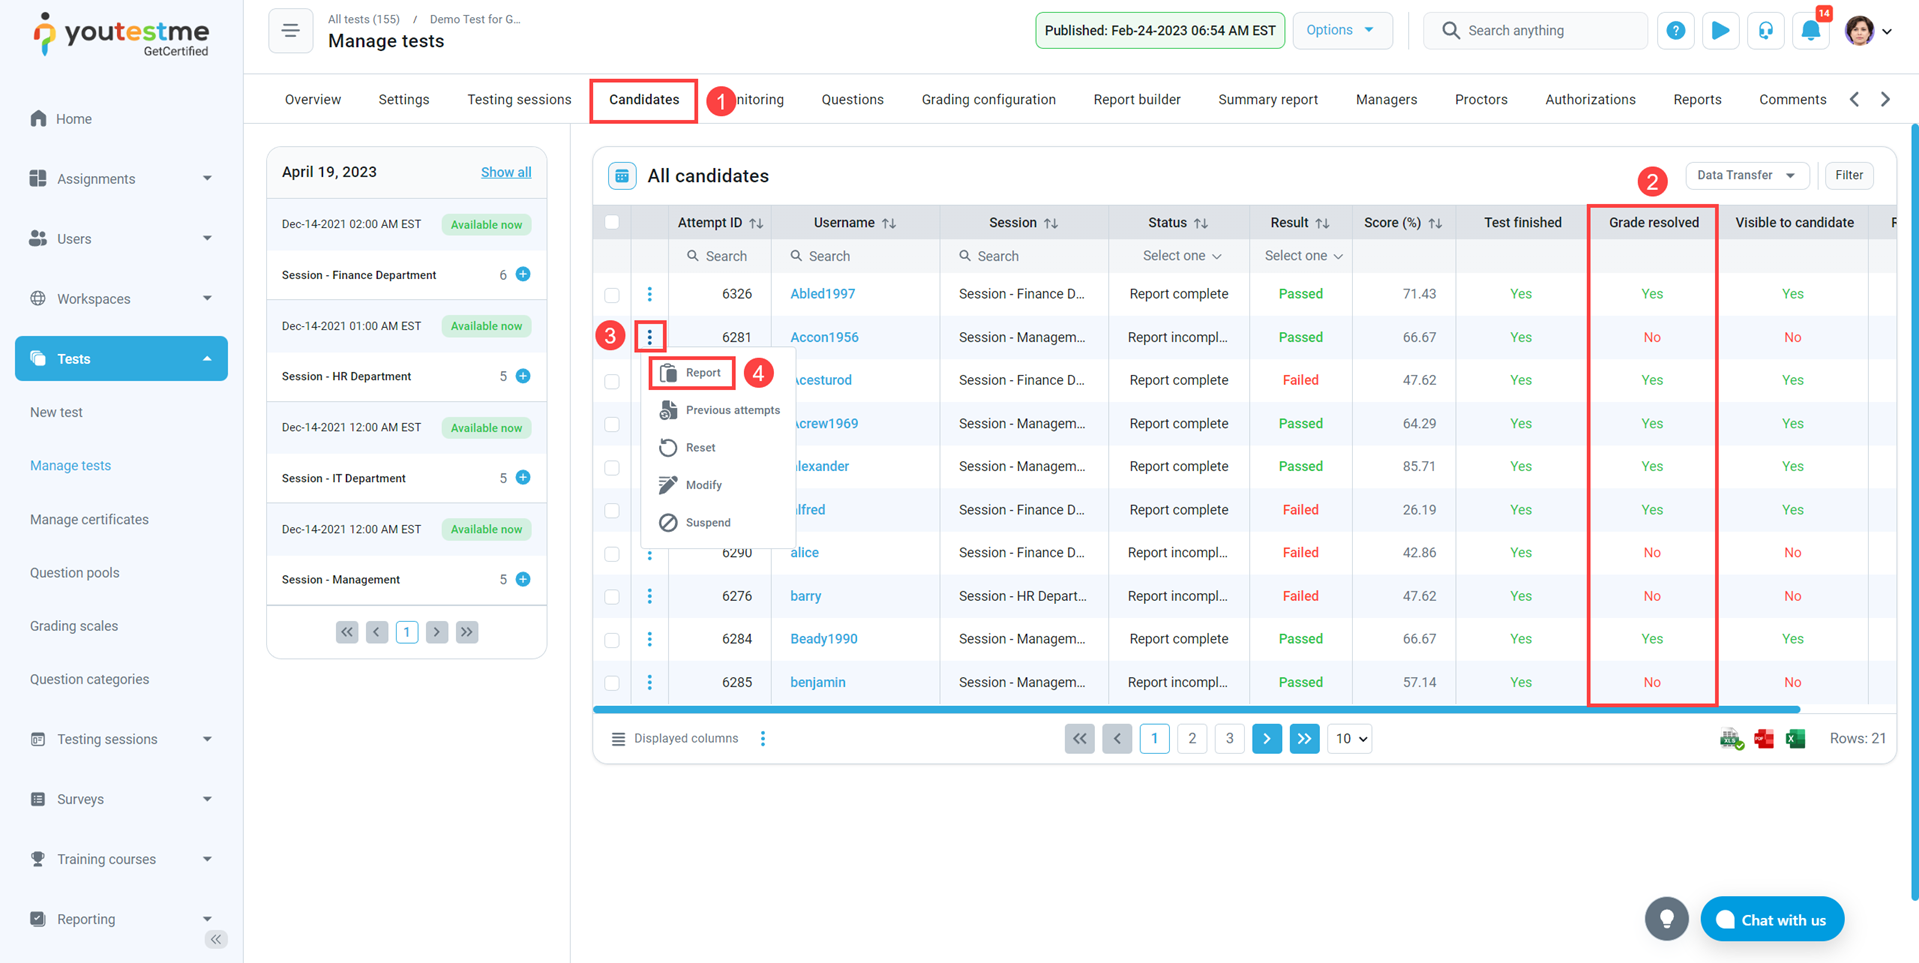Choose Previous attempts from context menu
This screenshot has height=963, width=1919.
731,410
